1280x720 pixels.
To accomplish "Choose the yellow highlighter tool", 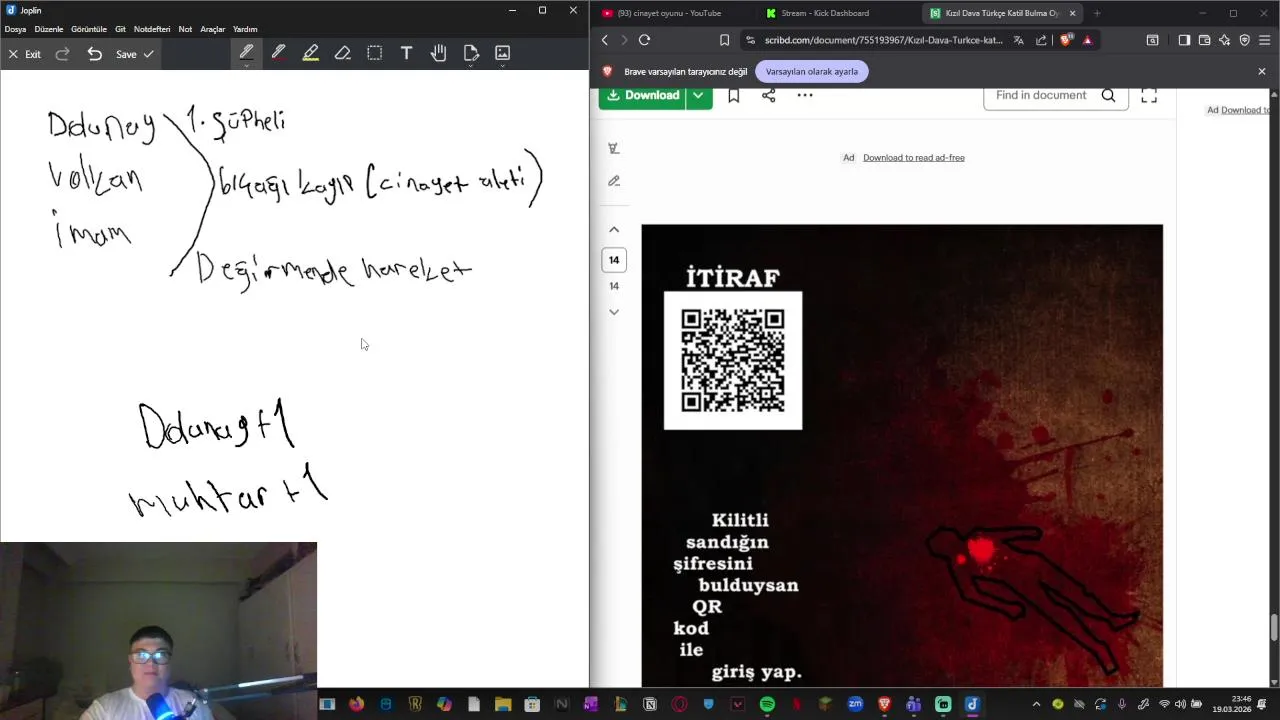I will click(x=311, y=53).
